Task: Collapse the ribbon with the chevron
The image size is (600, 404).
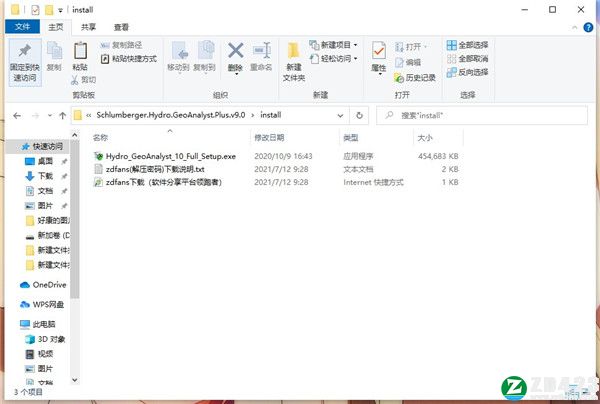Action: 574,27
